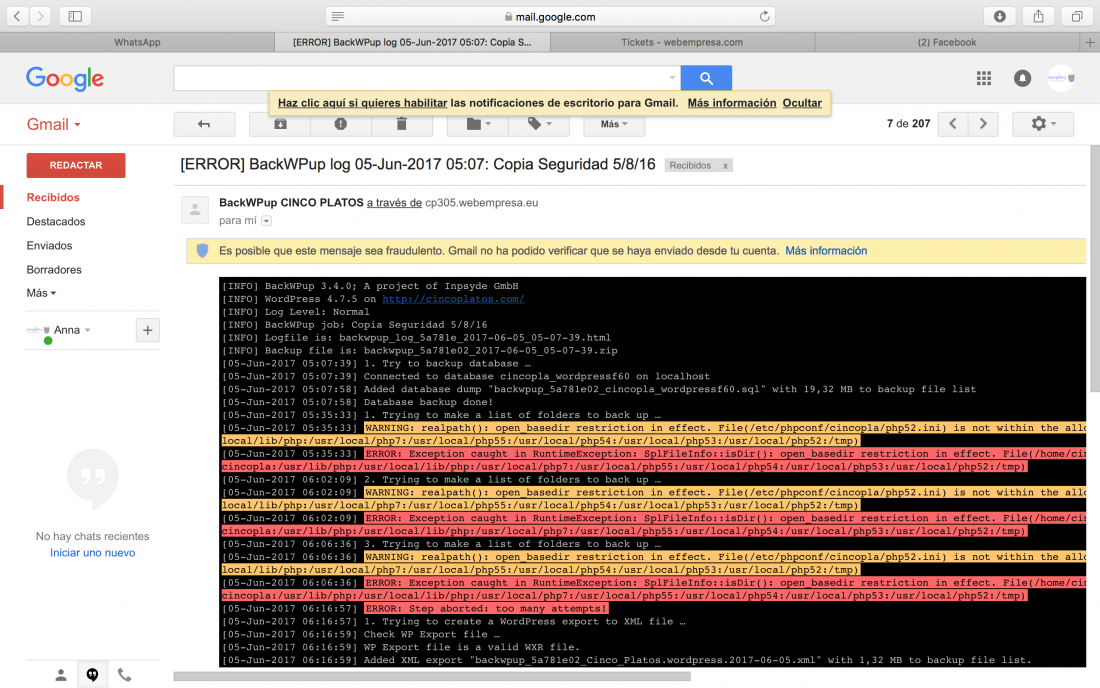Viewport: 1100px width, 688px height.
Task: Click the Google logo
Action: pyautogui.click(x=65, y=79)
